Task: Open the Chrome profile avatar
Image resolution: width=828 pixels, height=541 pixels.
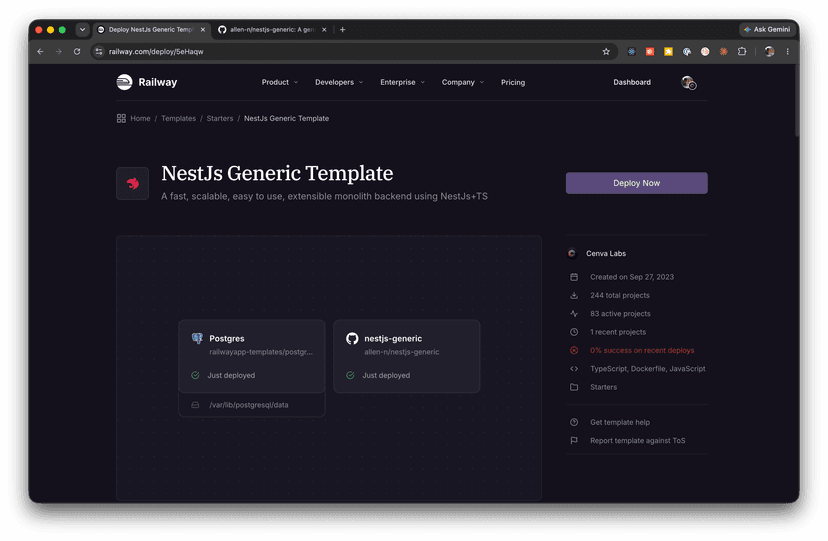Action: (x=769, y=51)
